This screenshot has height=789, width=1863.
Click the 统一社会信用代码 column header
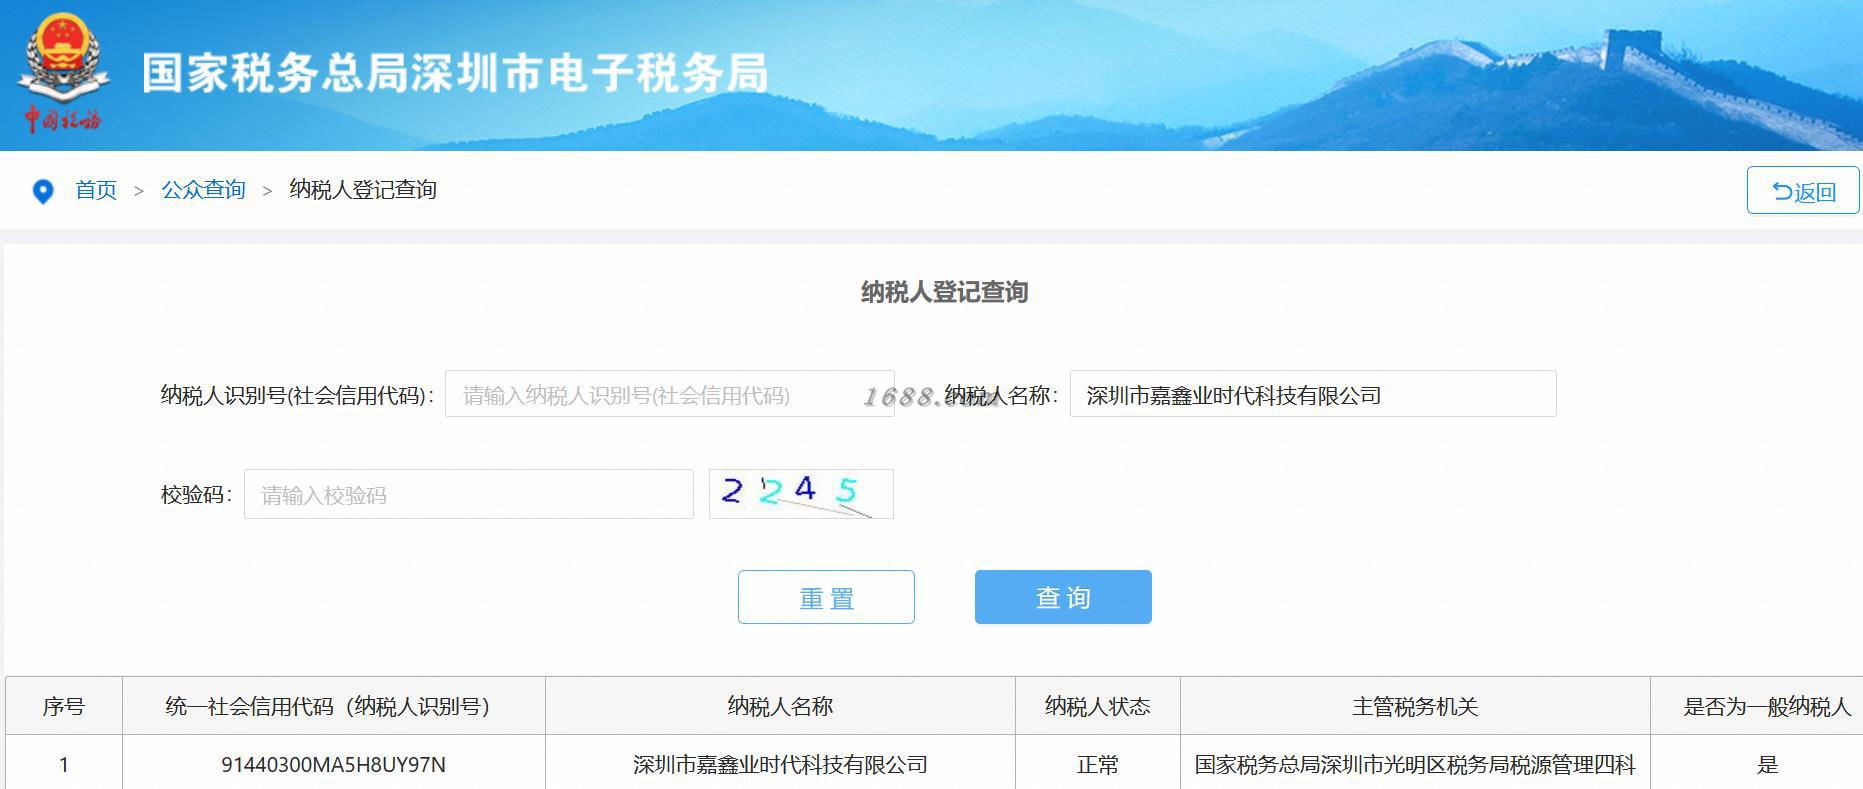333,706
